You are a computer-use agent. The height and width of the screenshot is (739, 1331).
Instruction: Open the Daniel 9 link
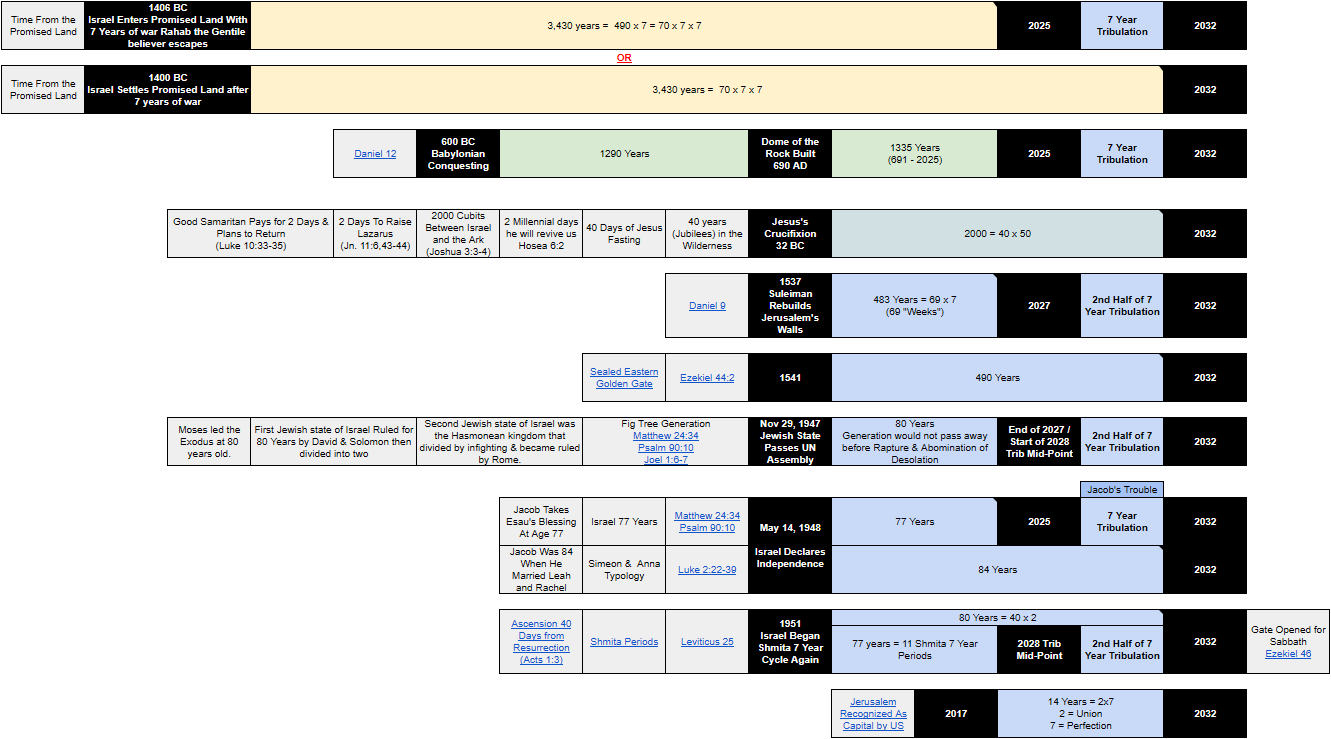click(707, 306)
